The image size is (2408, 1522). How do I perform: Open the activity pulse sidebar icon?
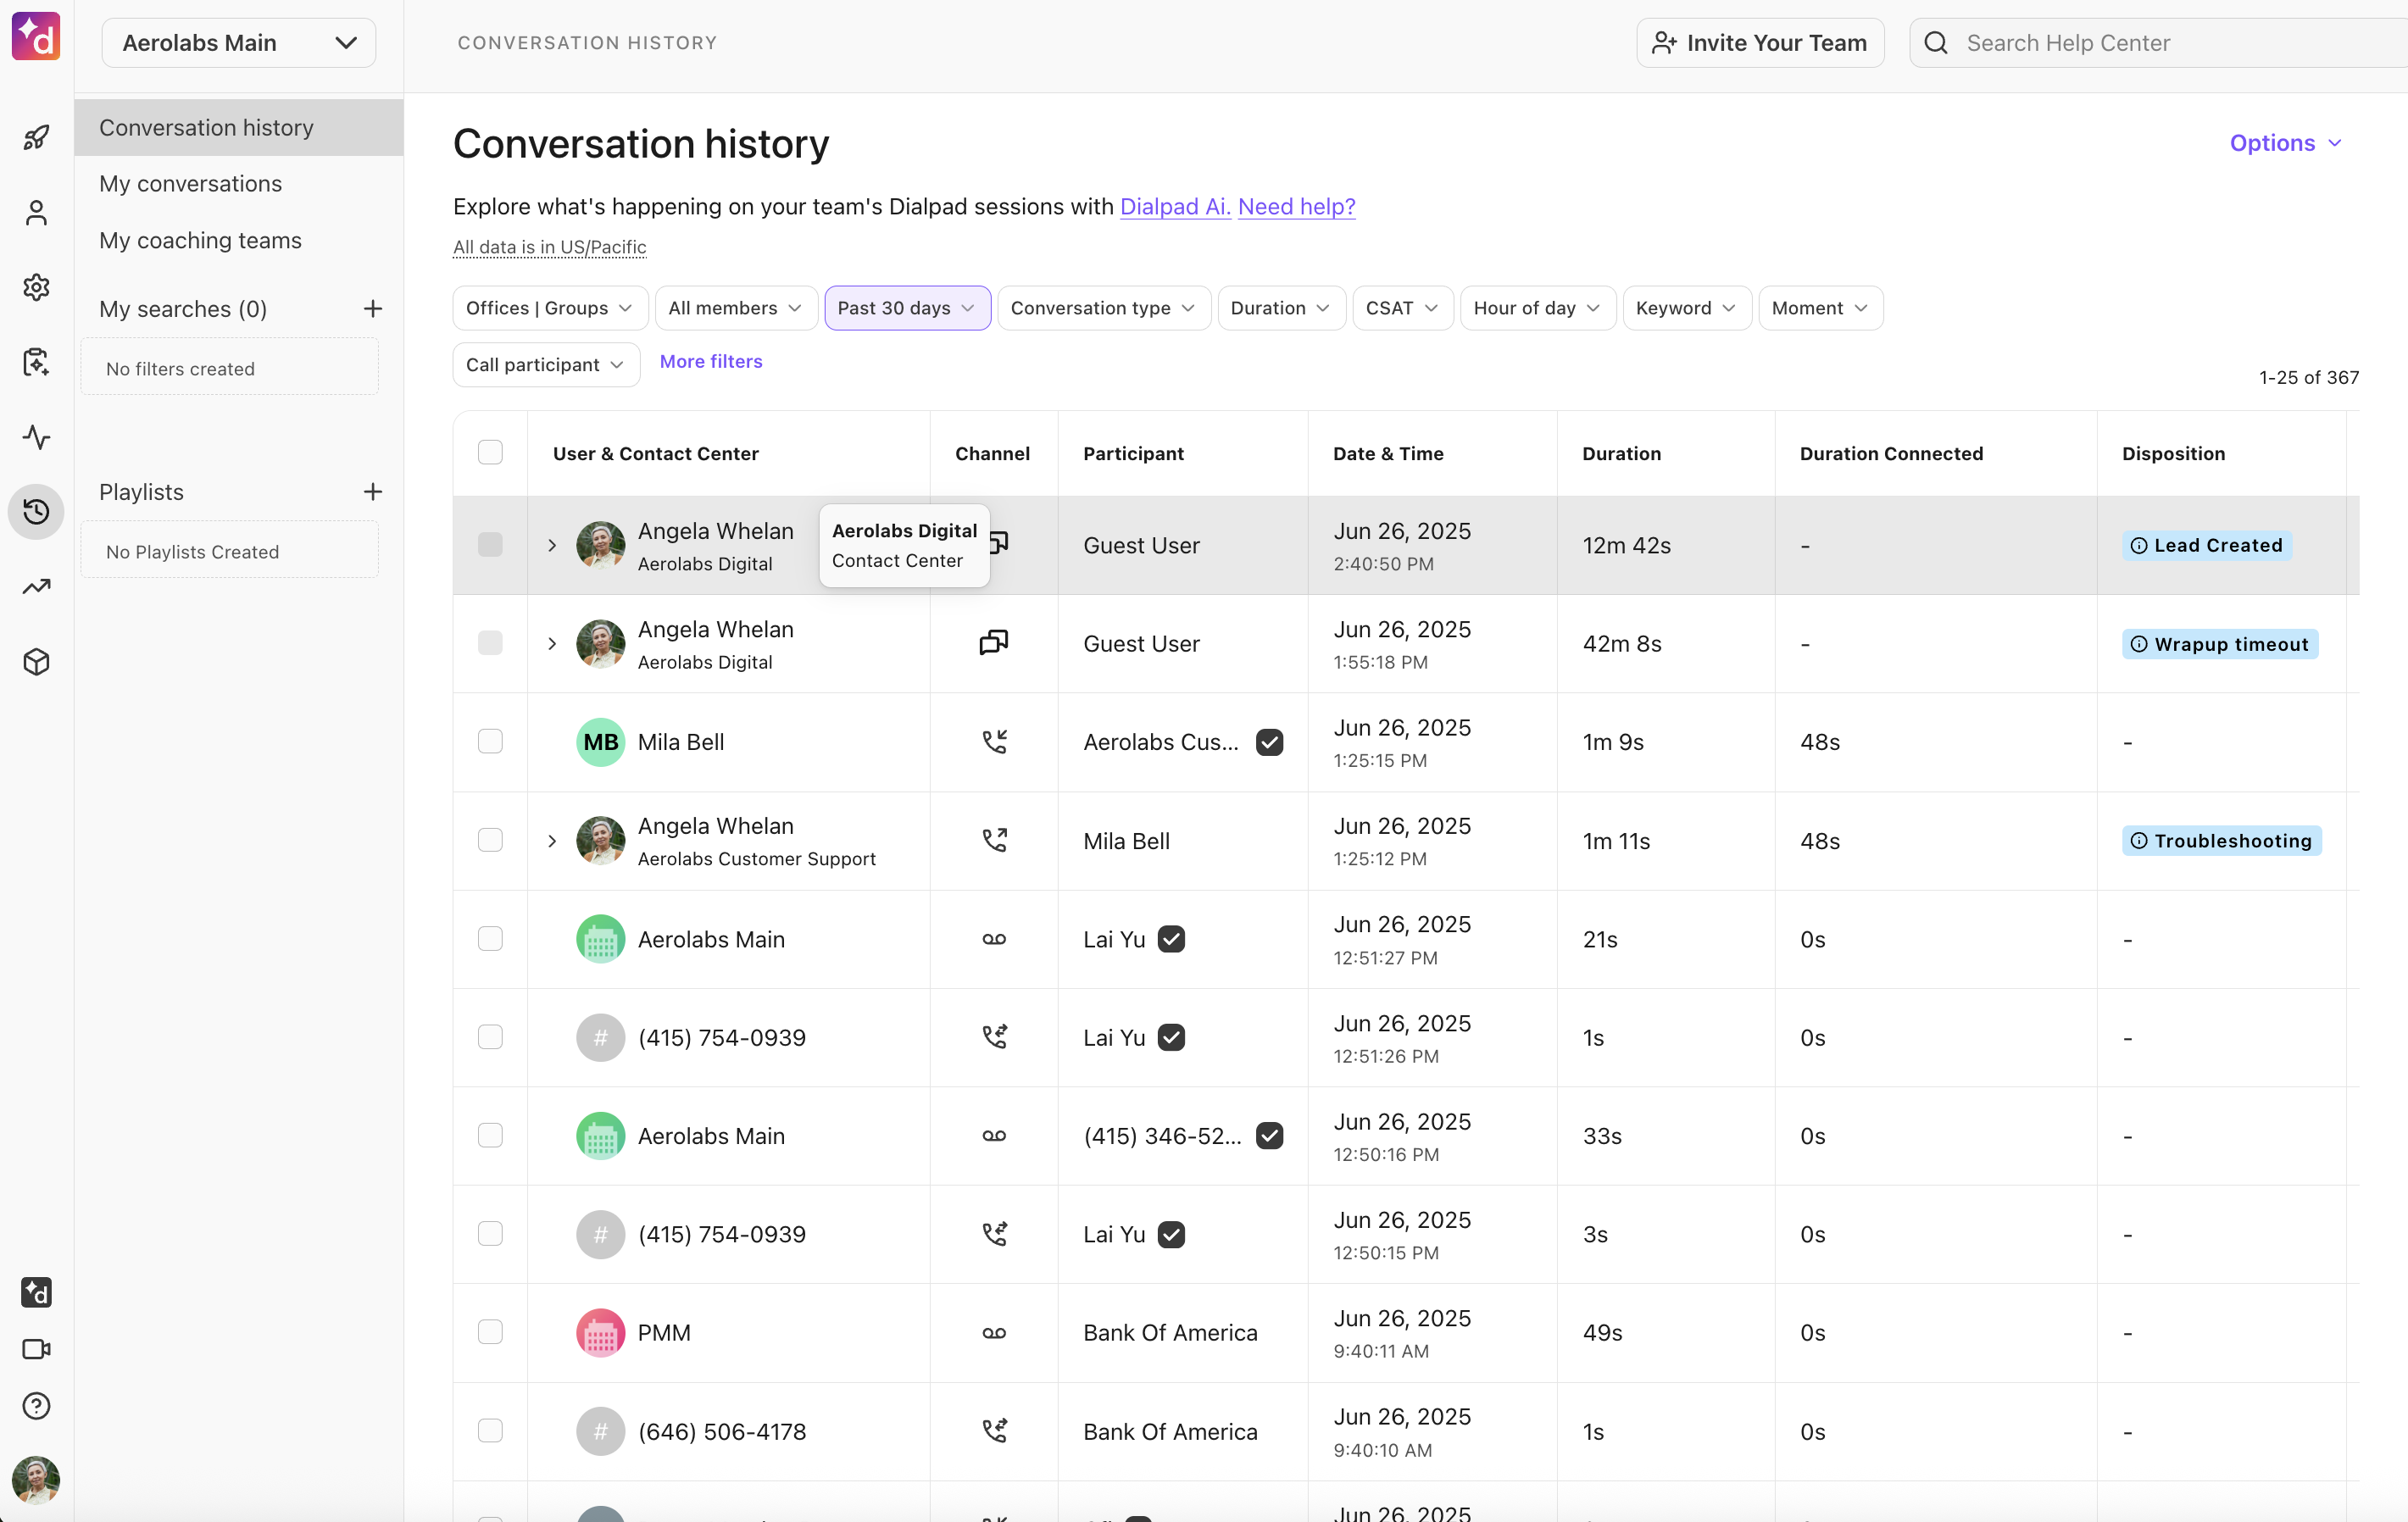coord(36,437)
